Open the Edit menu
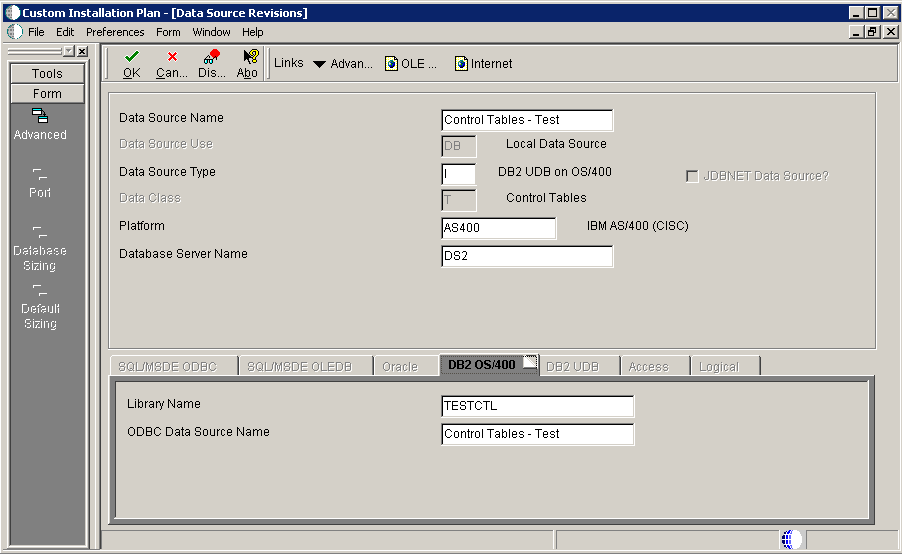The image size is (902, 554). coord(65,32)
